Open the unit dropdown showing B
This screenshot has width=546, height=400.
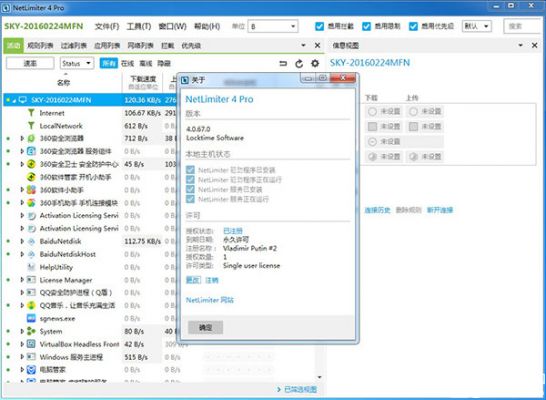pos(273,26)
